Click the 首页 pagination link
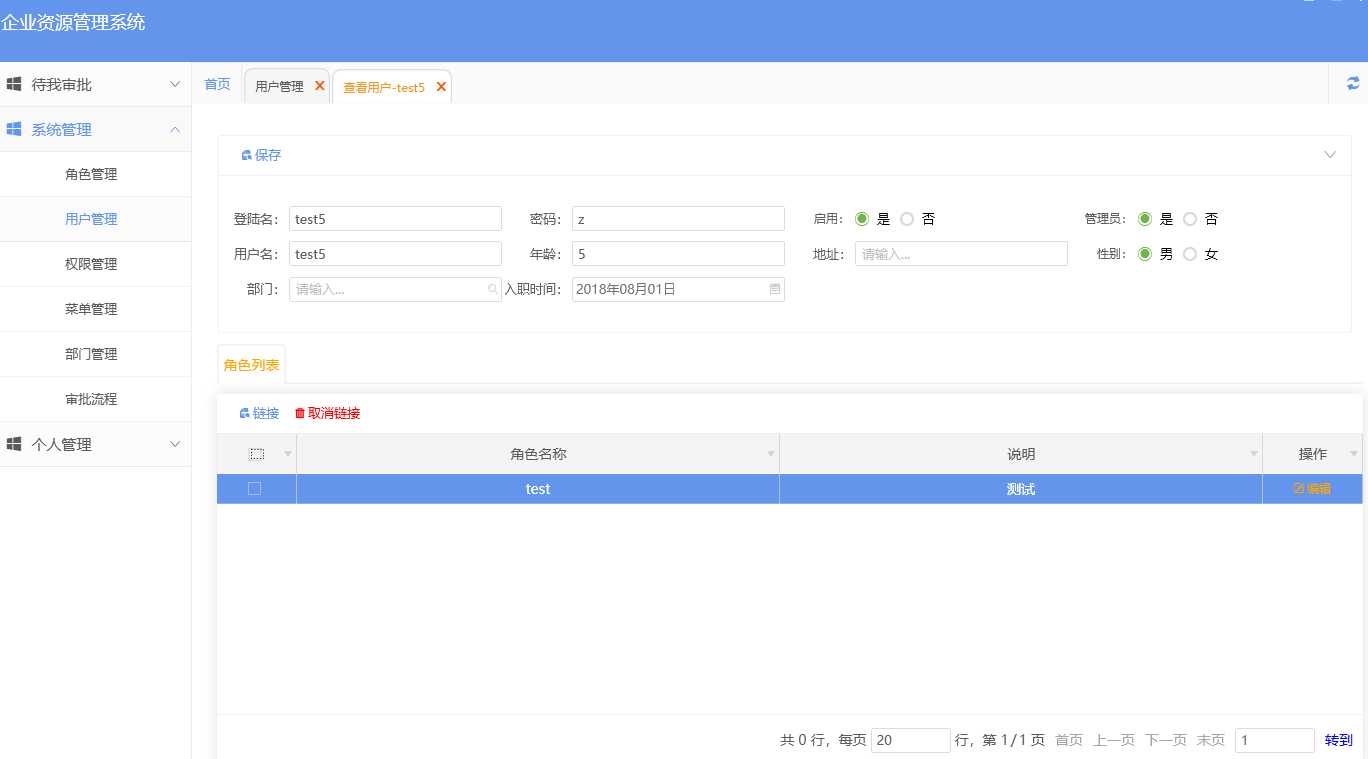This screenshot has height=759, width=1368. (1069, 740)
